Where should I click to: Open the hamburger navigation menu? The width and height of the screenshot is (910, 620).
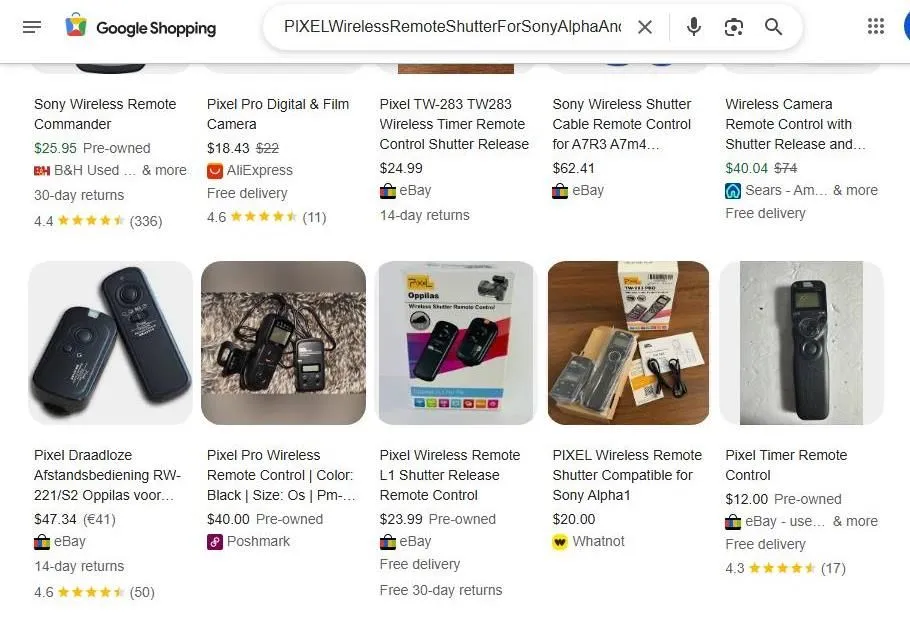[x=32, y=27]
